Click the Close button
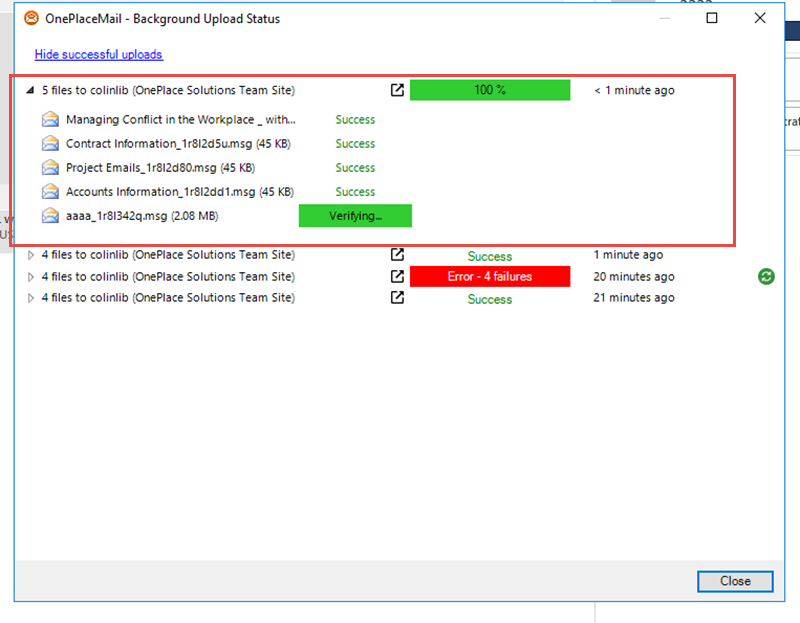The height and width of the screenshot is (623, 800). point(735,581)
